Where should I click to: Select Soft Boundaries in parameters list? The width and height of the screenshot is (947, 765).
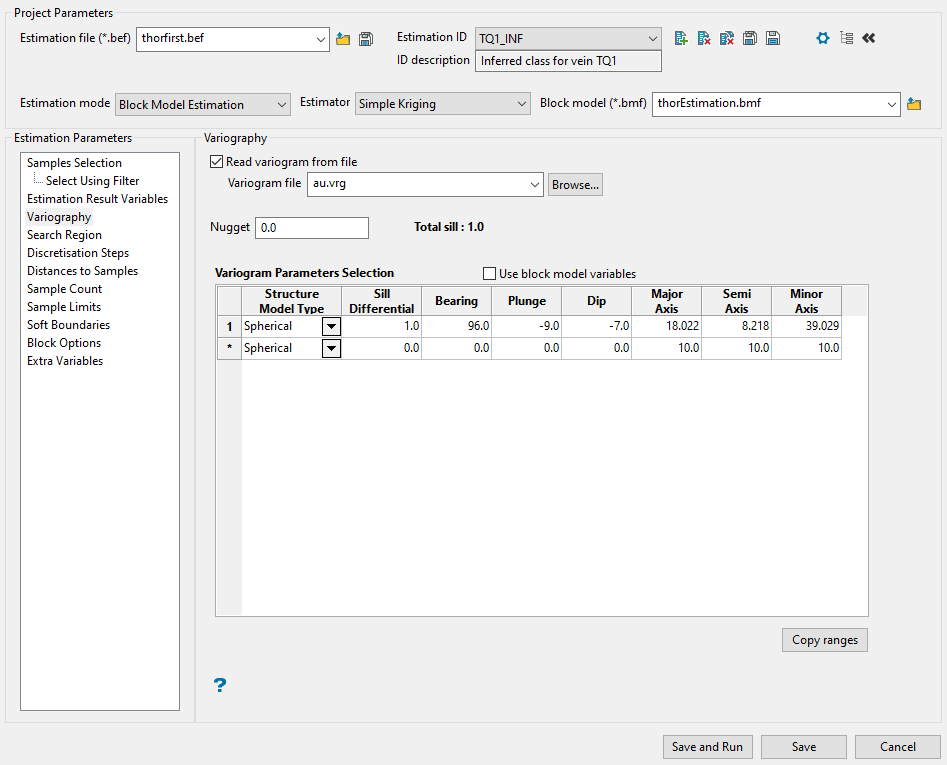pos(68,325)
